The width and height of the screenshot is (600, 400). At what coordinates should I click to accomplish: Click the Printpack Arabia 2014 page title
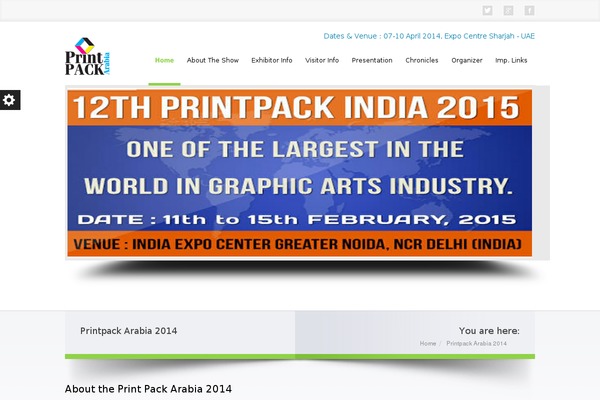(129, 331)
